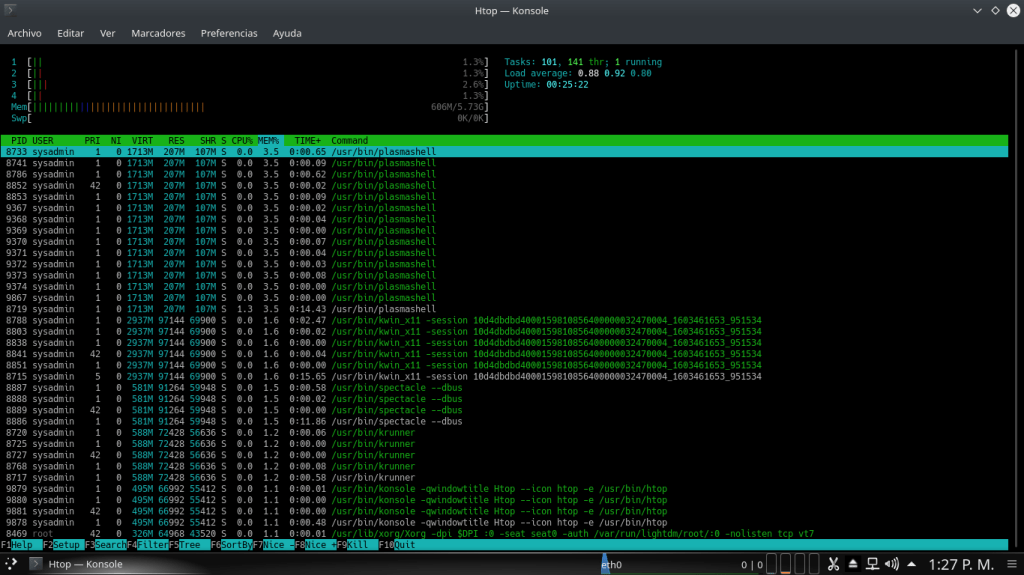Open the network connections tray icon
1024x575 pixels.
(872, 564)
